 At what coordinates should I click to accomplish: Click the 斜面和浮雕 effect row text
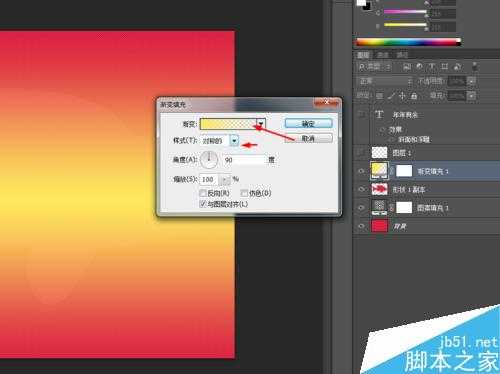click(414, 139)
